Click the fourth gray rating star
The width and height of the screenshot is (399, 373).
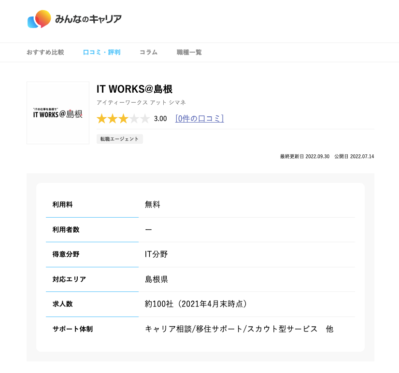tap(134, 119)
